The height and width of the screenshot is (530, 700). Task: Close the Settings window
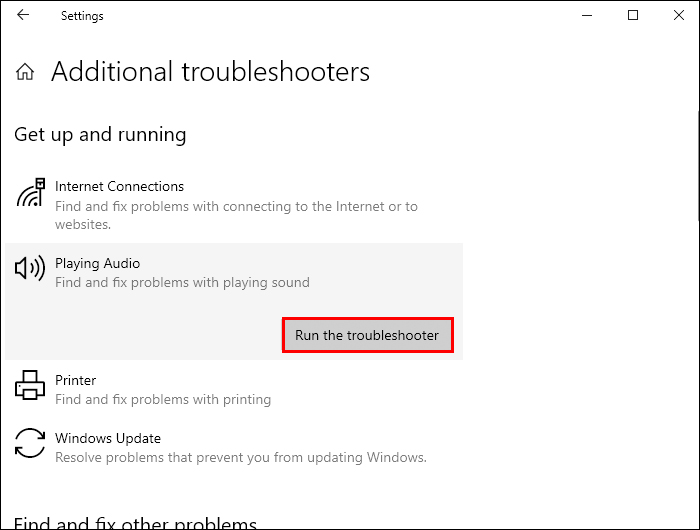point(679,15)
